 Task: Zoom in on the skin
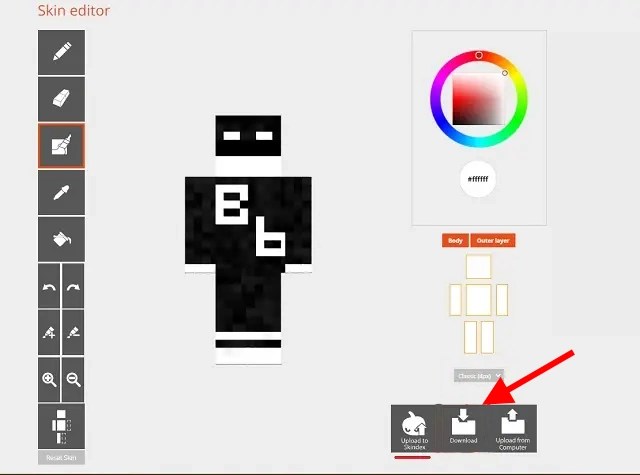pos(49,380)
